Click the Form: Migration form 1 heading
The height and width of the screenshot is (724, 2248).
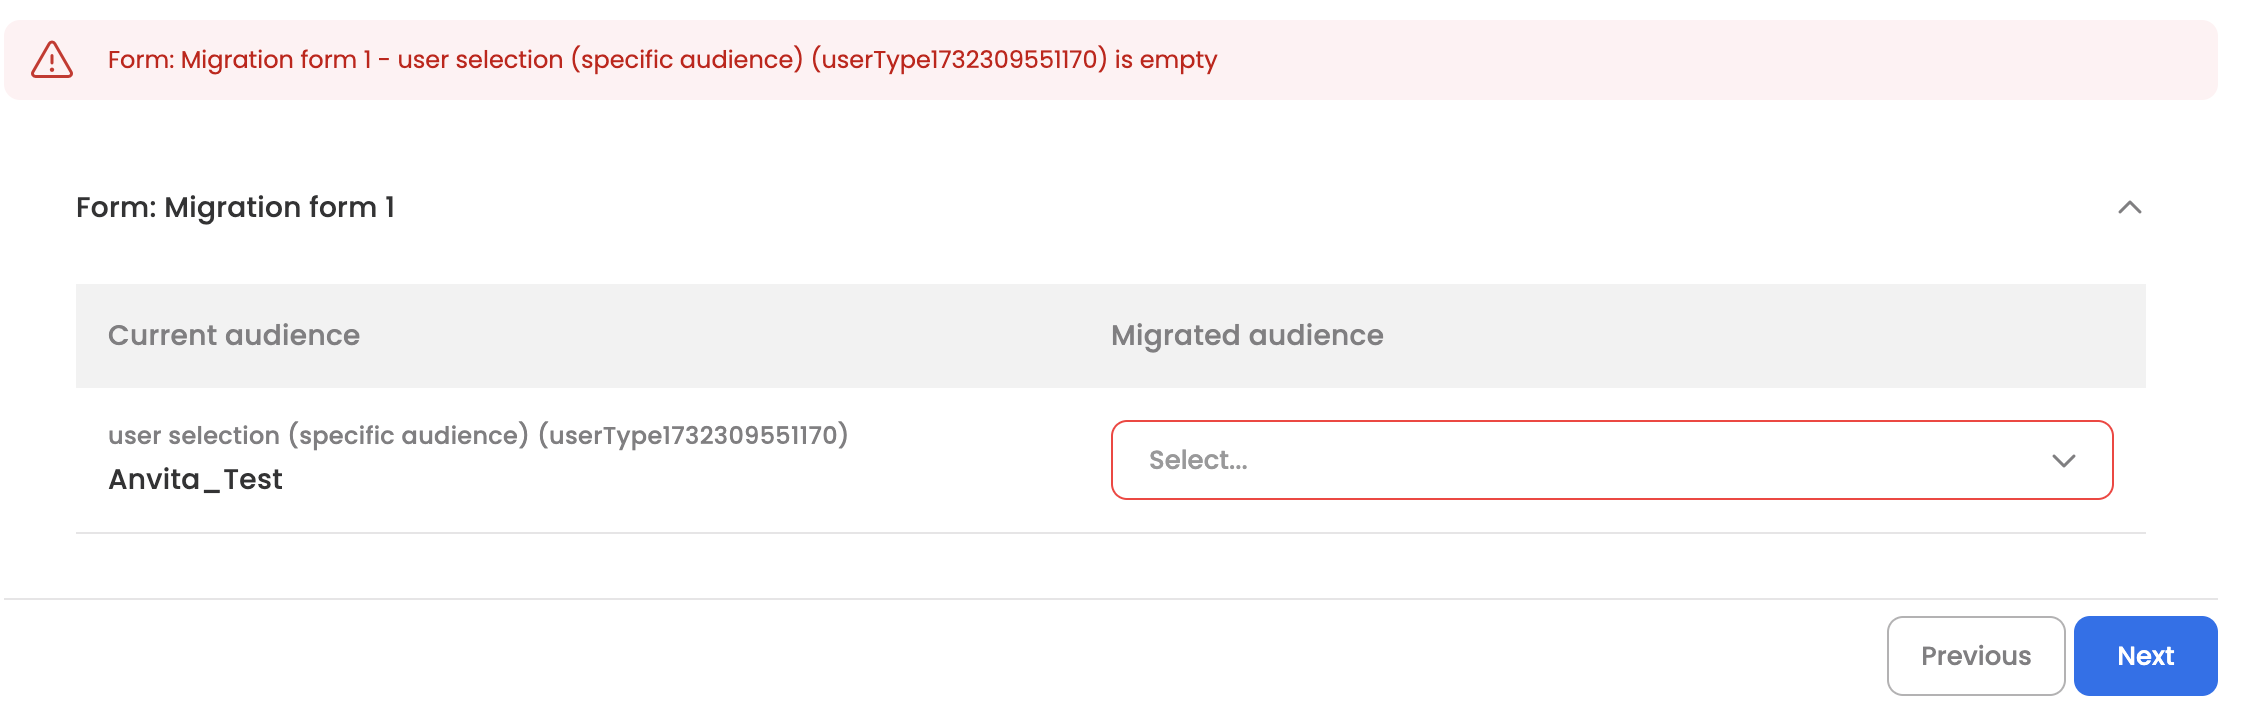coord(235,208)
